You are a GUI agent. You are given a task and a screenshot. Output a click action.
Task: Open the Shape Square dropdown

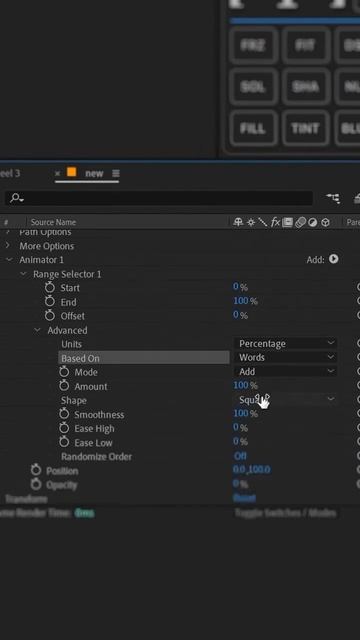285,400
